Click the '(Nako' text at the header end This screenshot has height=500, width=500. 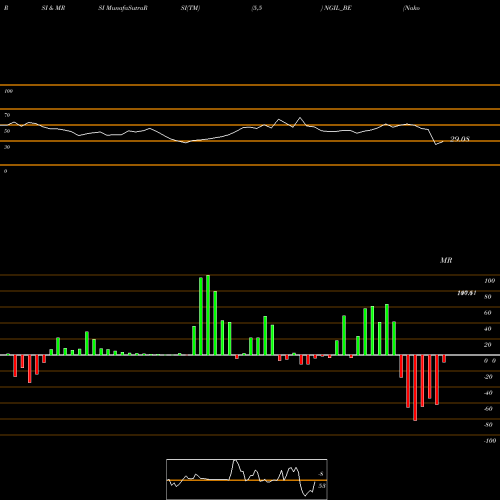tap(411, 8)
